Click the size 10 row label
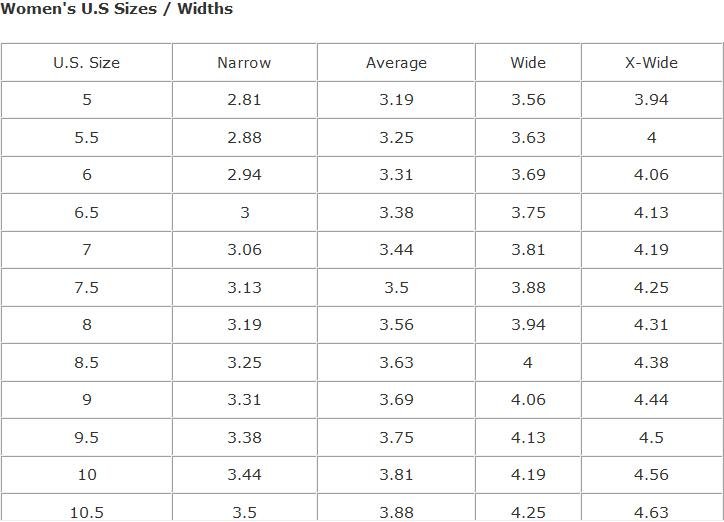The image size is (724, 522). point(86,475)
